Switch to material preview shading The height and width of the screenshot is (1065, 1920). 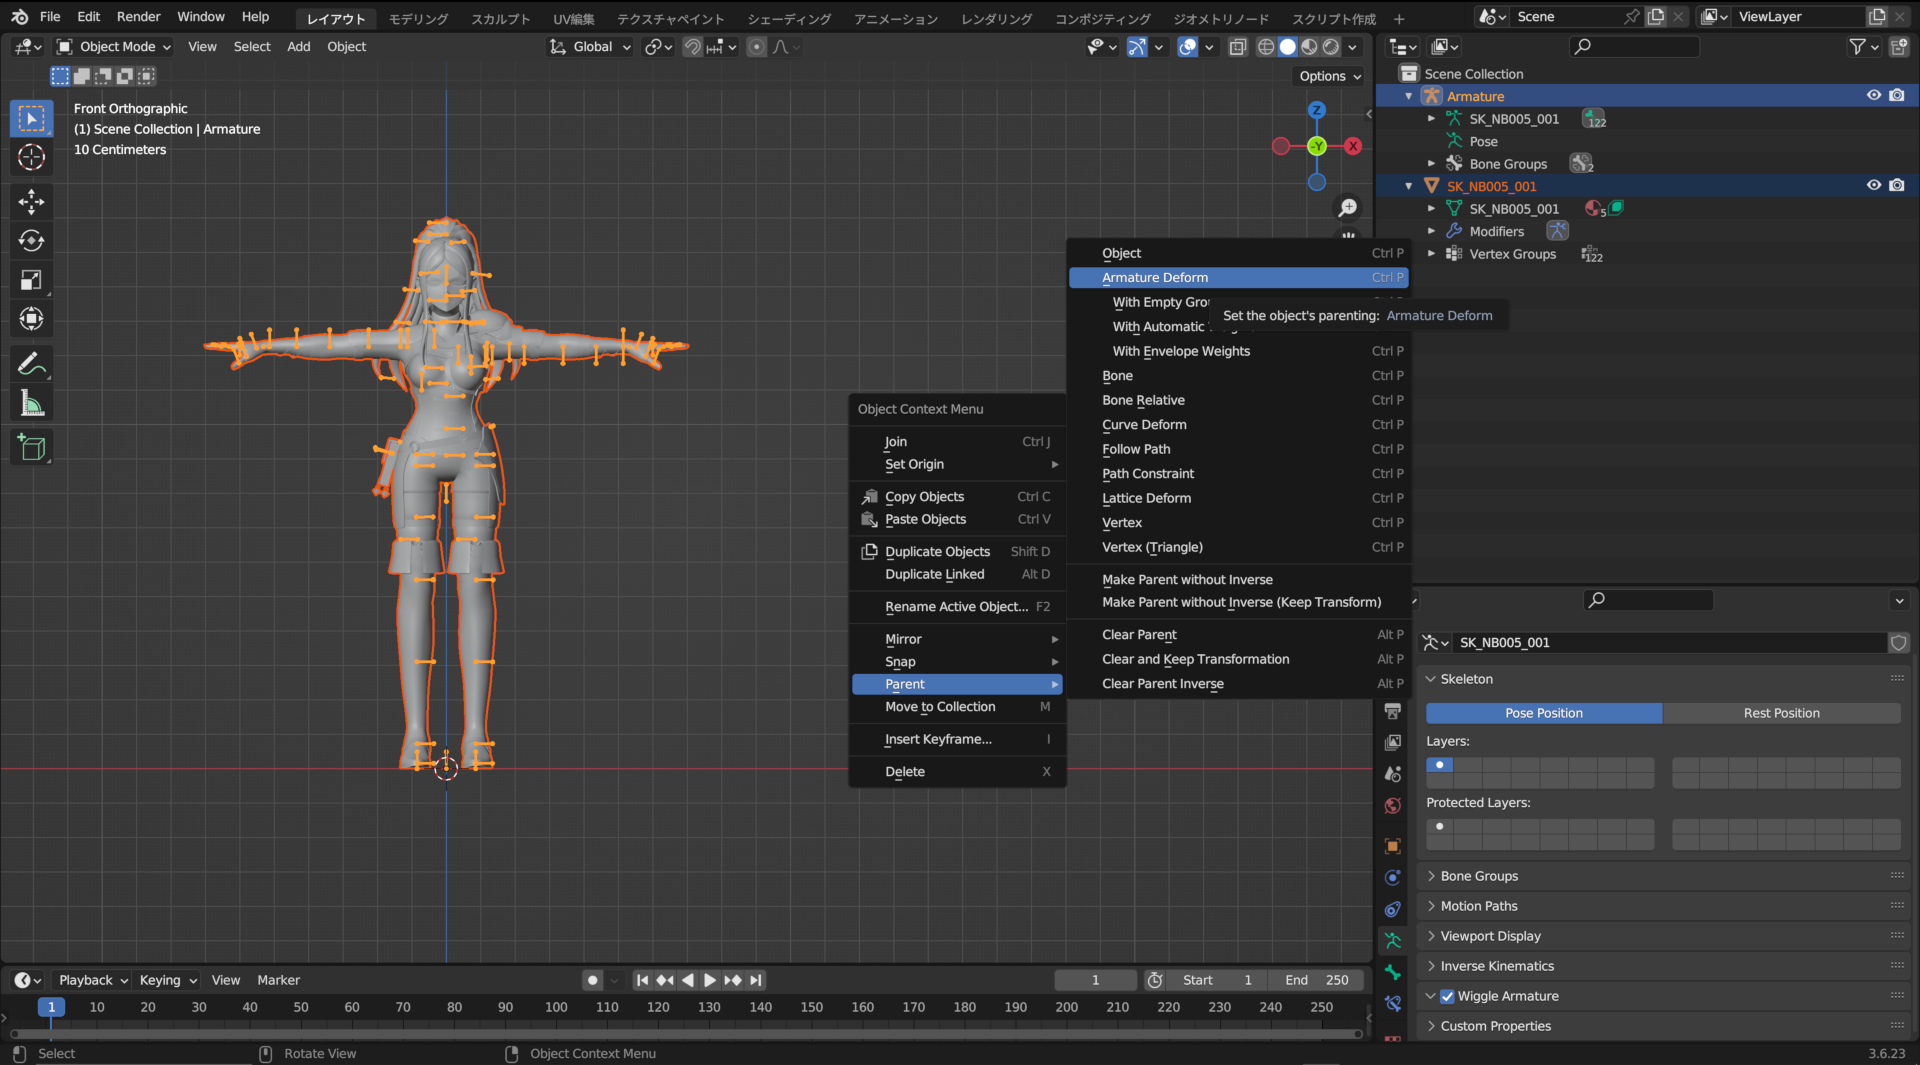1309,47
